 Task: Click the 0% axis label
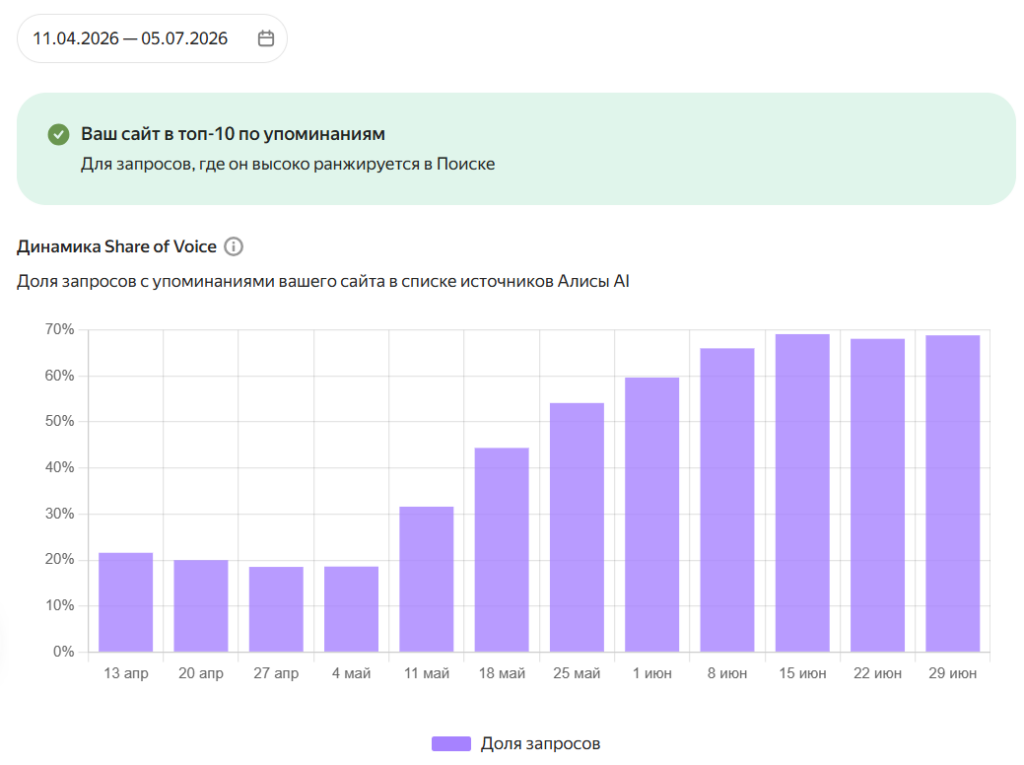[x=63, y=651]
